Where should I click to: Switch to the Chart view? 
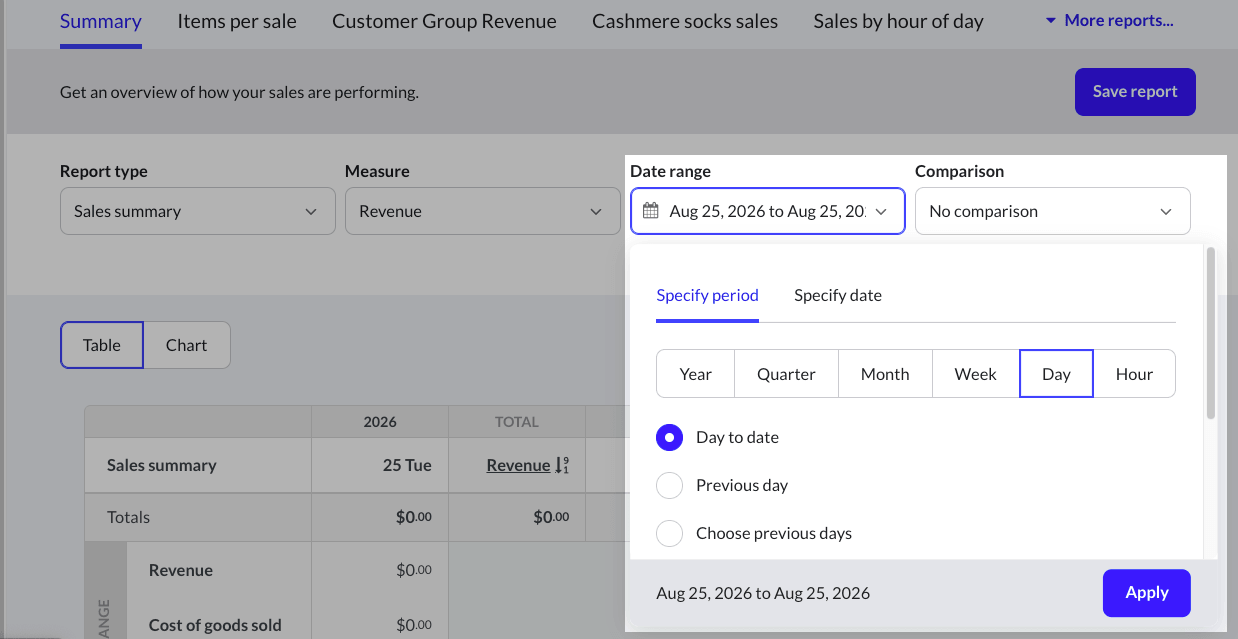tap(187, 345)
